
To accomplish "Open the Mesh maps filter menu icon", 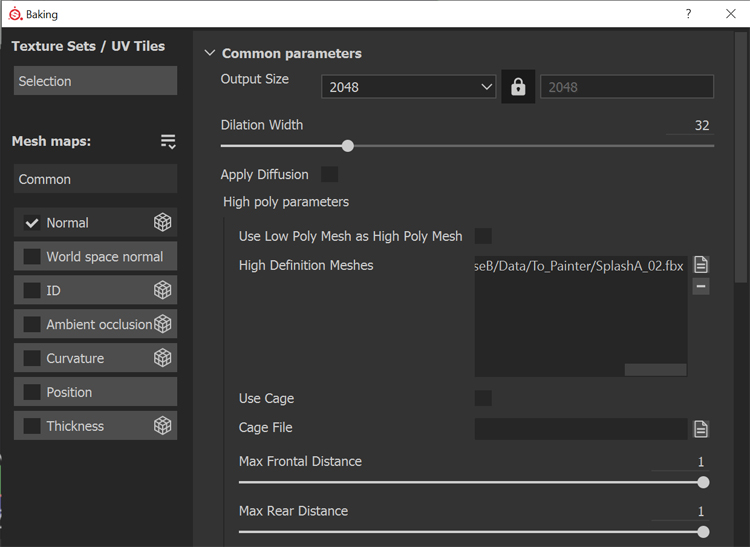I will point(168,142).
